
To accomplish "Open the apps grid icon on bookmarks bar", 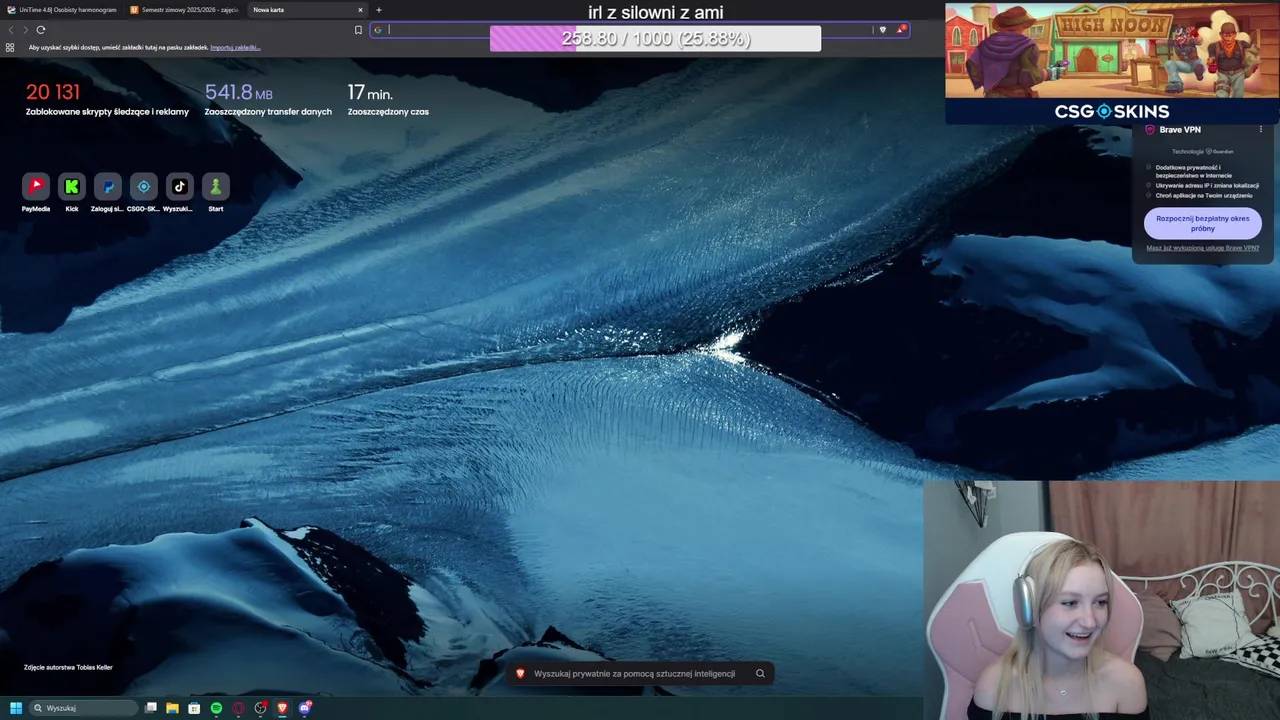I will (10, 47).
